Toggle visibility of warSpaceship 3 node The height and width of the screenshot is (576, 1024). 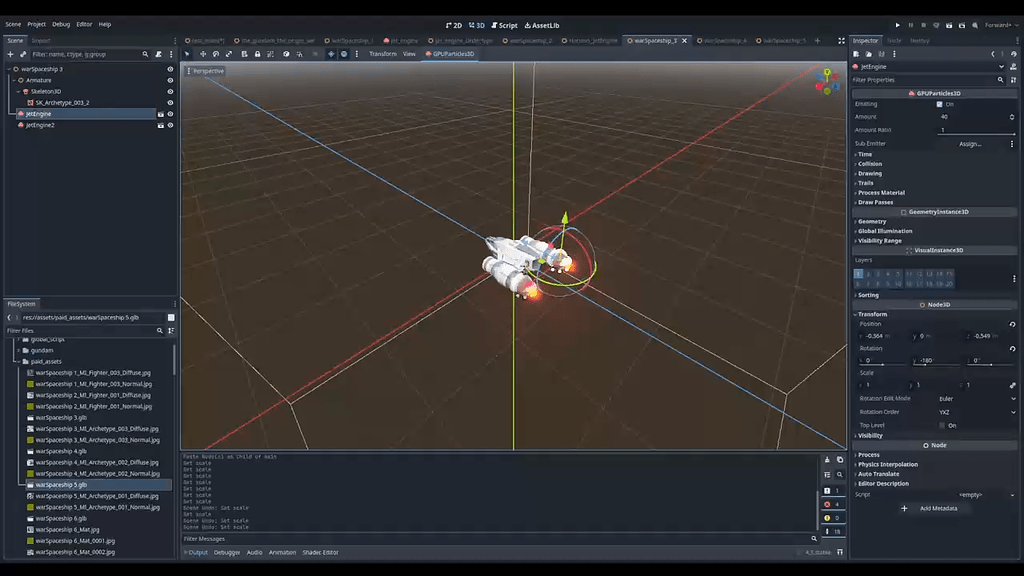click(x=170, y=69)
